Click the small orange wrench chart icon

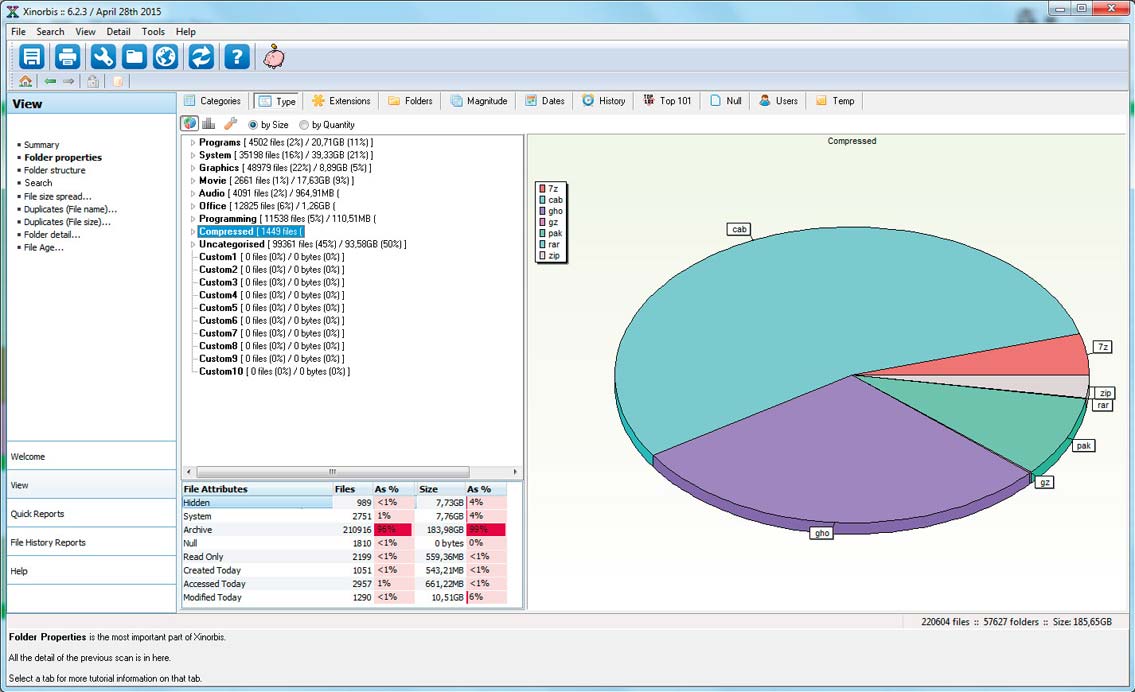[230, 124]
